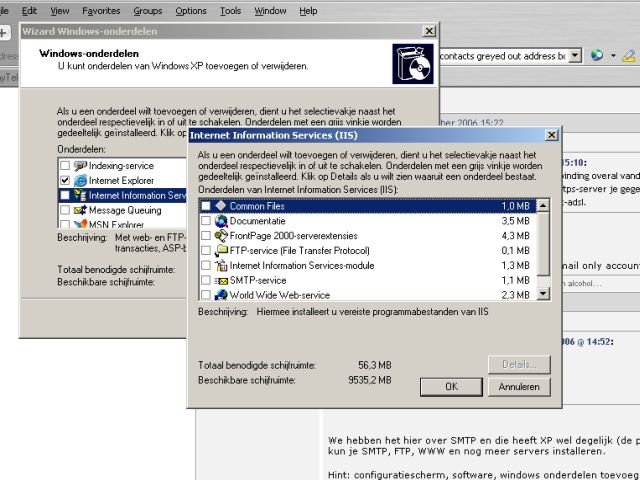The width and height of the screenshot is (640, 480).
Task: Click the SMTP-service envelope icon
Action: tap(221, 280)
